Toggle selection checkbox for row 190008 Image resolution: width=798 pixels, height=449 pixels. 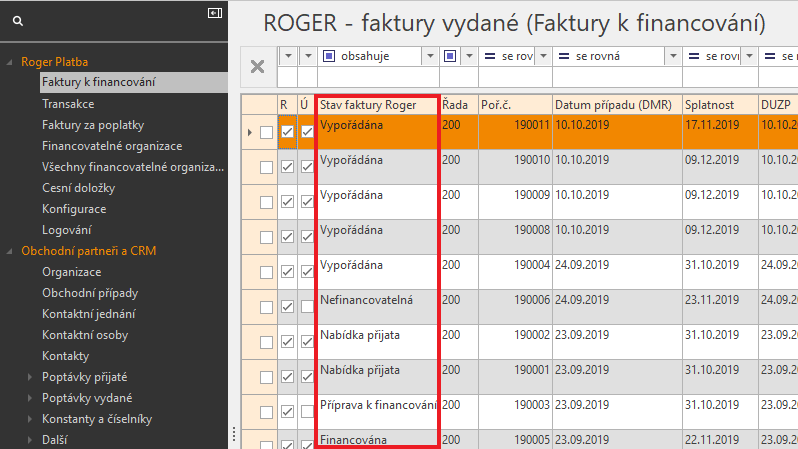pos(266,237)
